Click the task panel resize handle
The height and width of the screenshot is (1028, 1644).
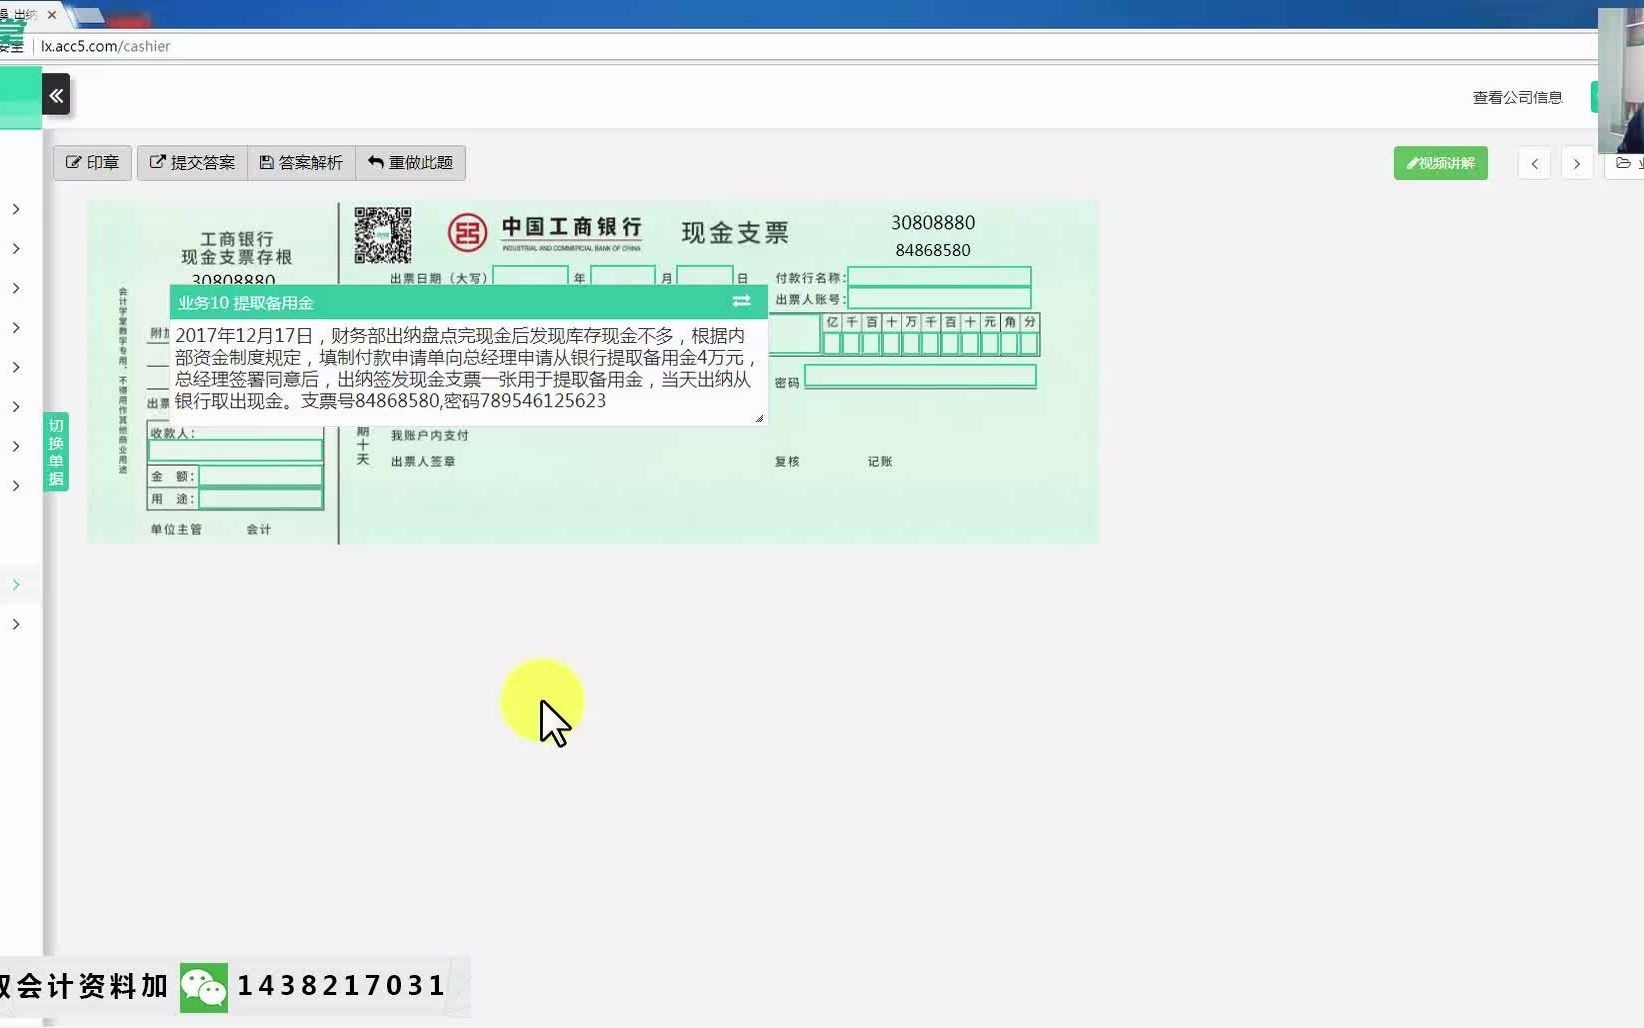coord(760,419)
